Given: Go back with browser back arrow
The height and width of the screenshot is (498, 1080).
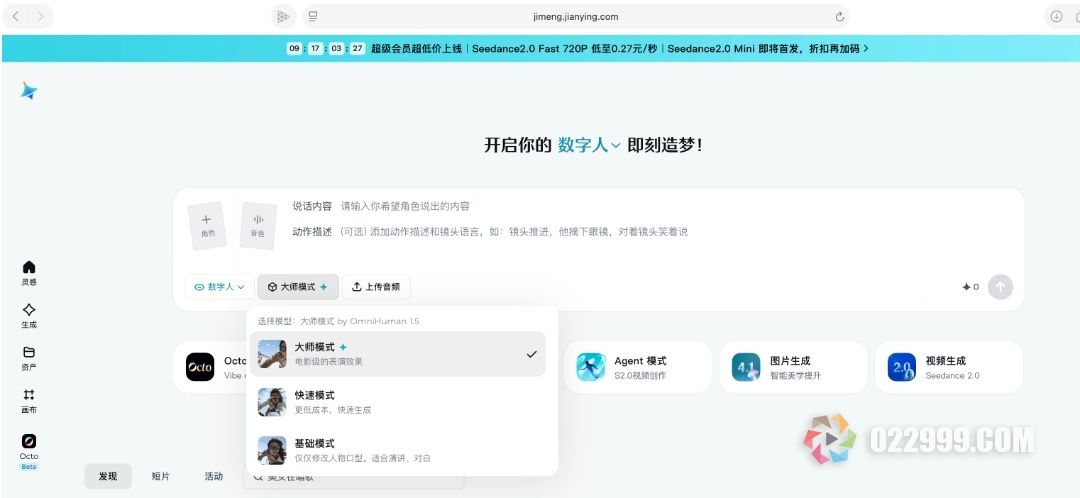Looking at the screenshot, I should (x=16, y=17).
